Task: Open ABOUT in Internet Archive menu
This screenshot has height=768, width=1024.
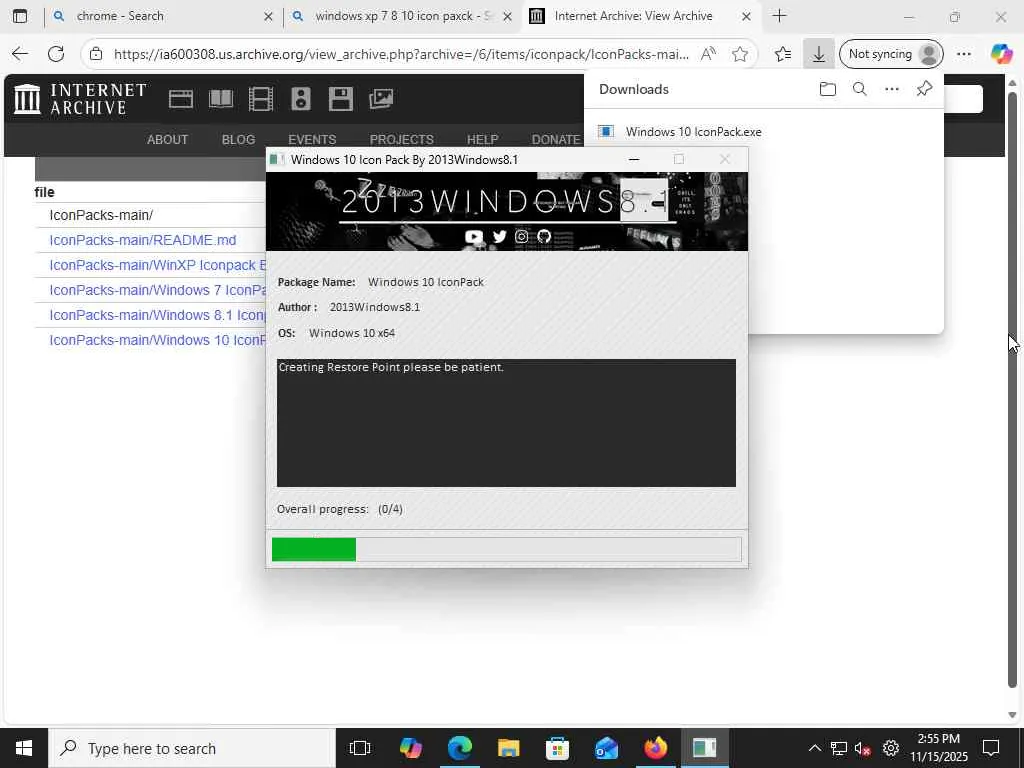Action: (x=167, y=140)
